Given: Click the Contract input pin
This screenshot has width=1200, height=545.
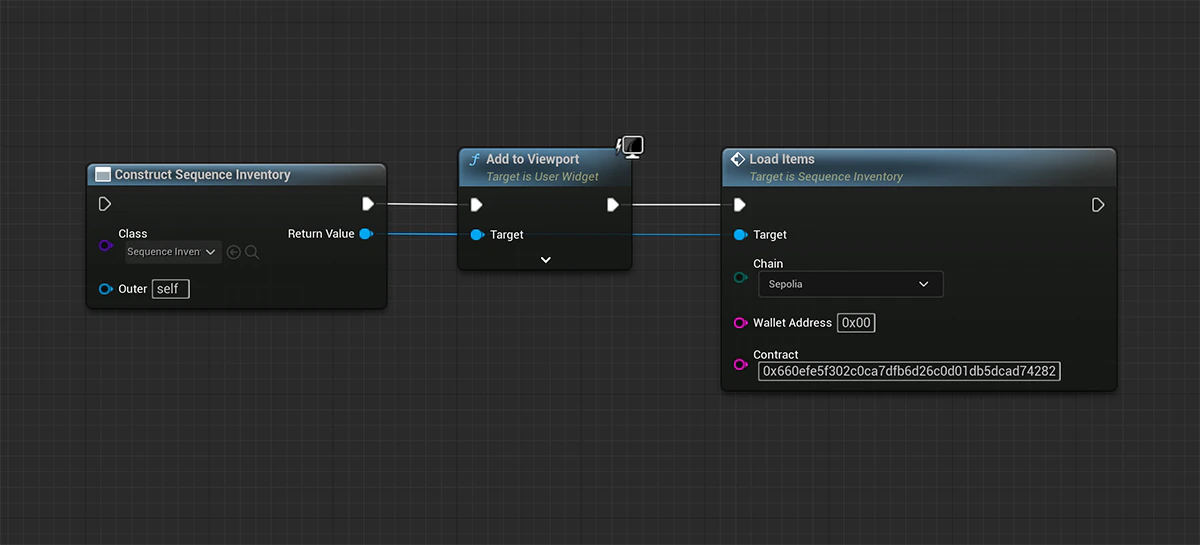Looking at the screenshot, I should pos(741,364).
